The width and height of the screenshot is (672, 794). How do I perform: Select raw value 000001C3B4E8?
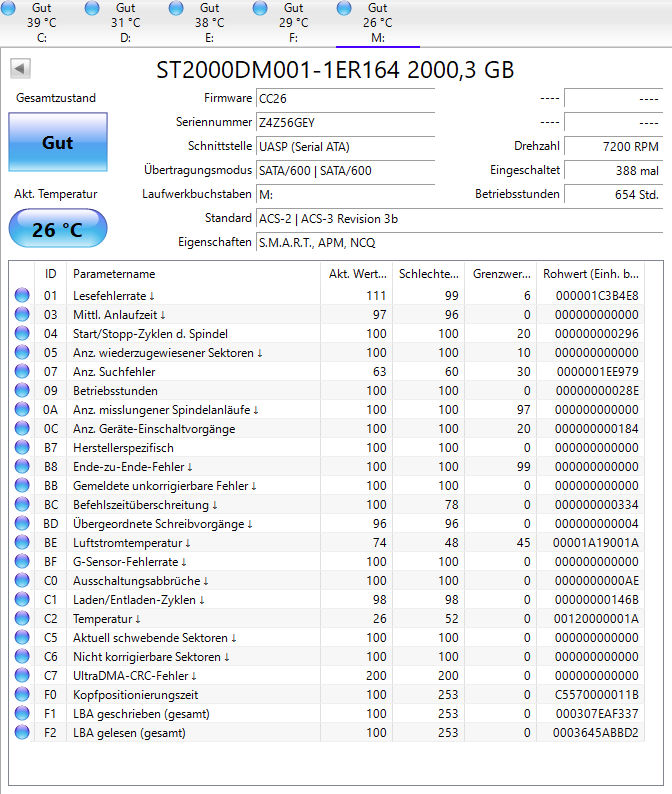[597, 296]
